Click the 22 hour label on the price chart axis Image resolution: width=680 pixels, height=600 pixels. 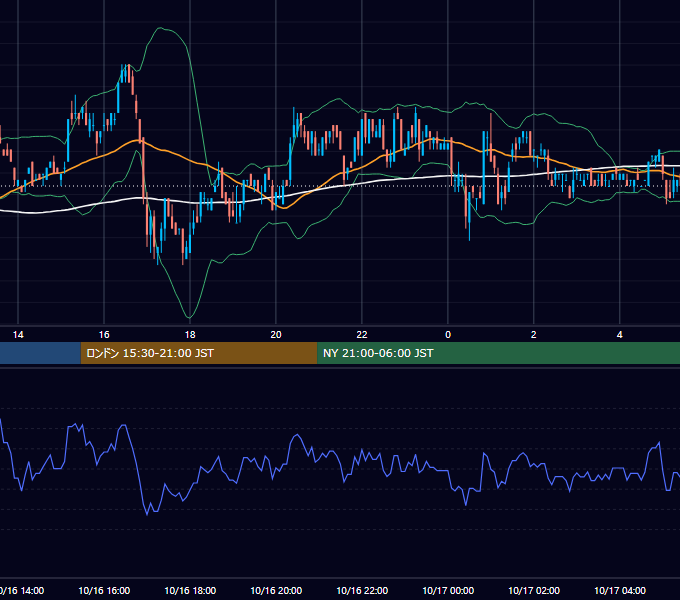362,335
